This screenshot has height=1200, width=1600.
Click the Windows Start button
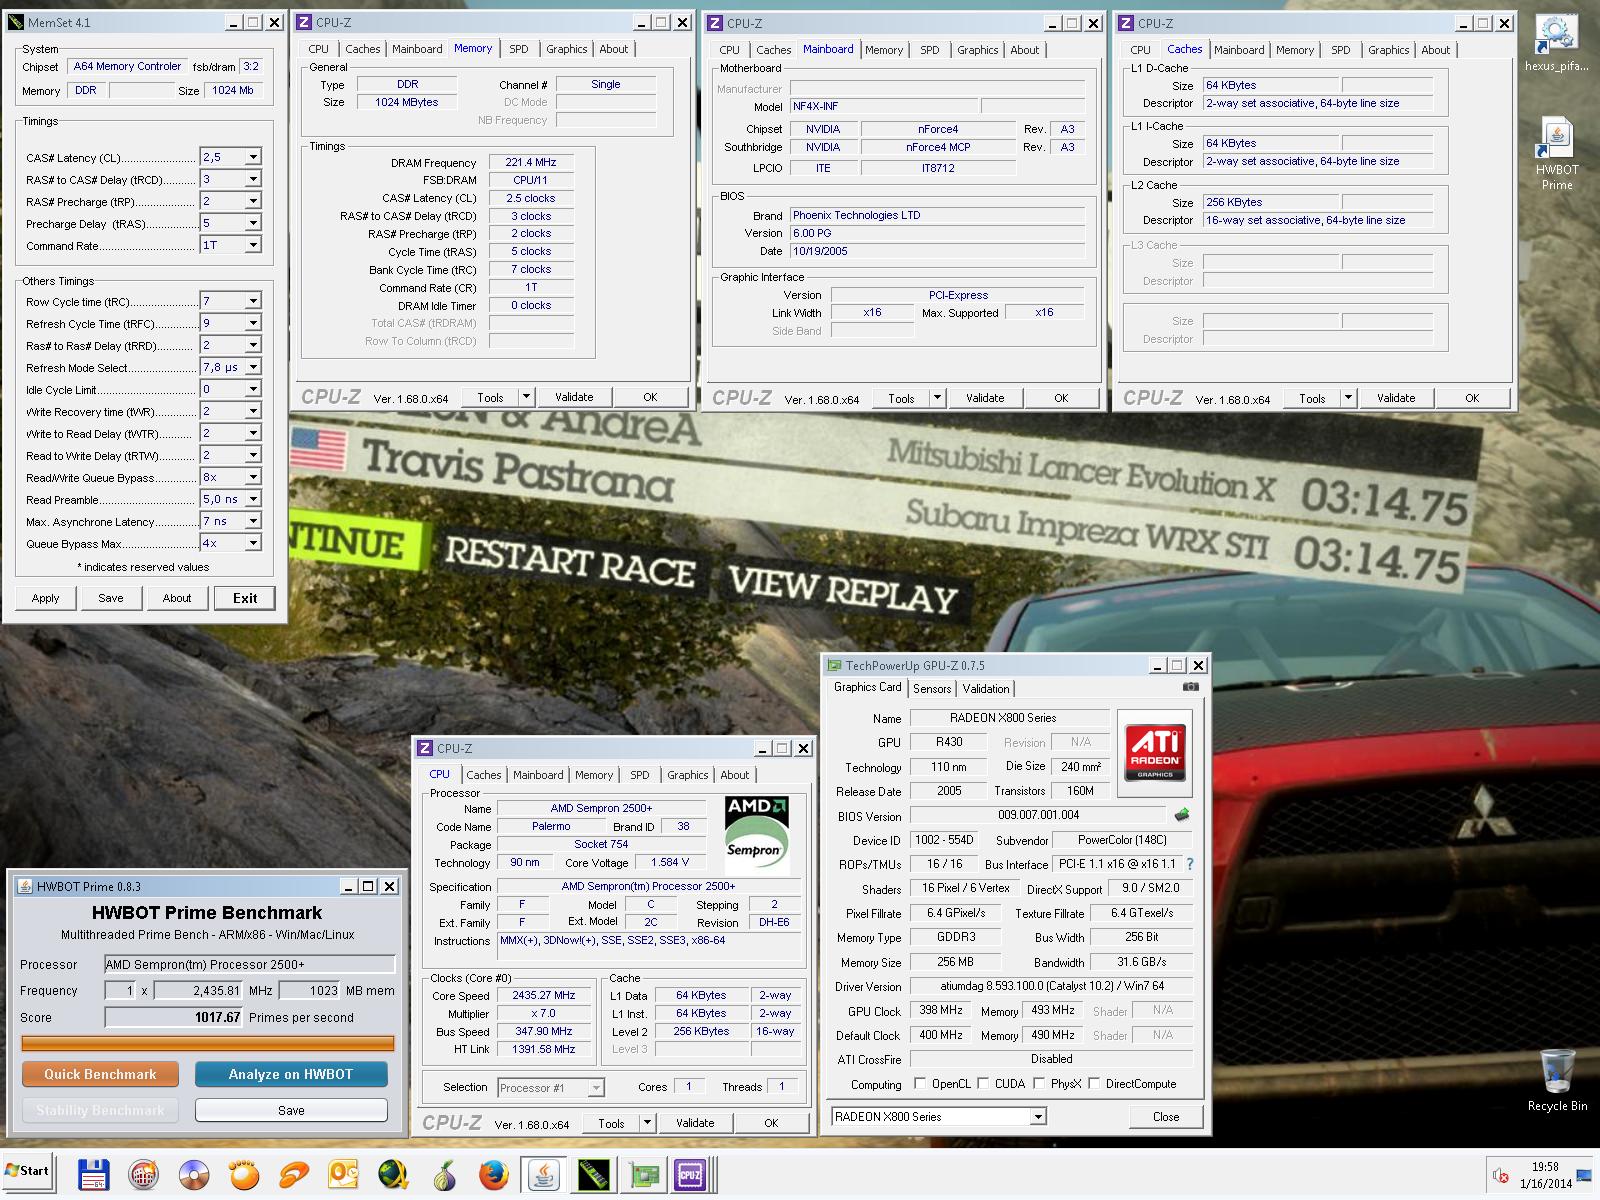27,1171
